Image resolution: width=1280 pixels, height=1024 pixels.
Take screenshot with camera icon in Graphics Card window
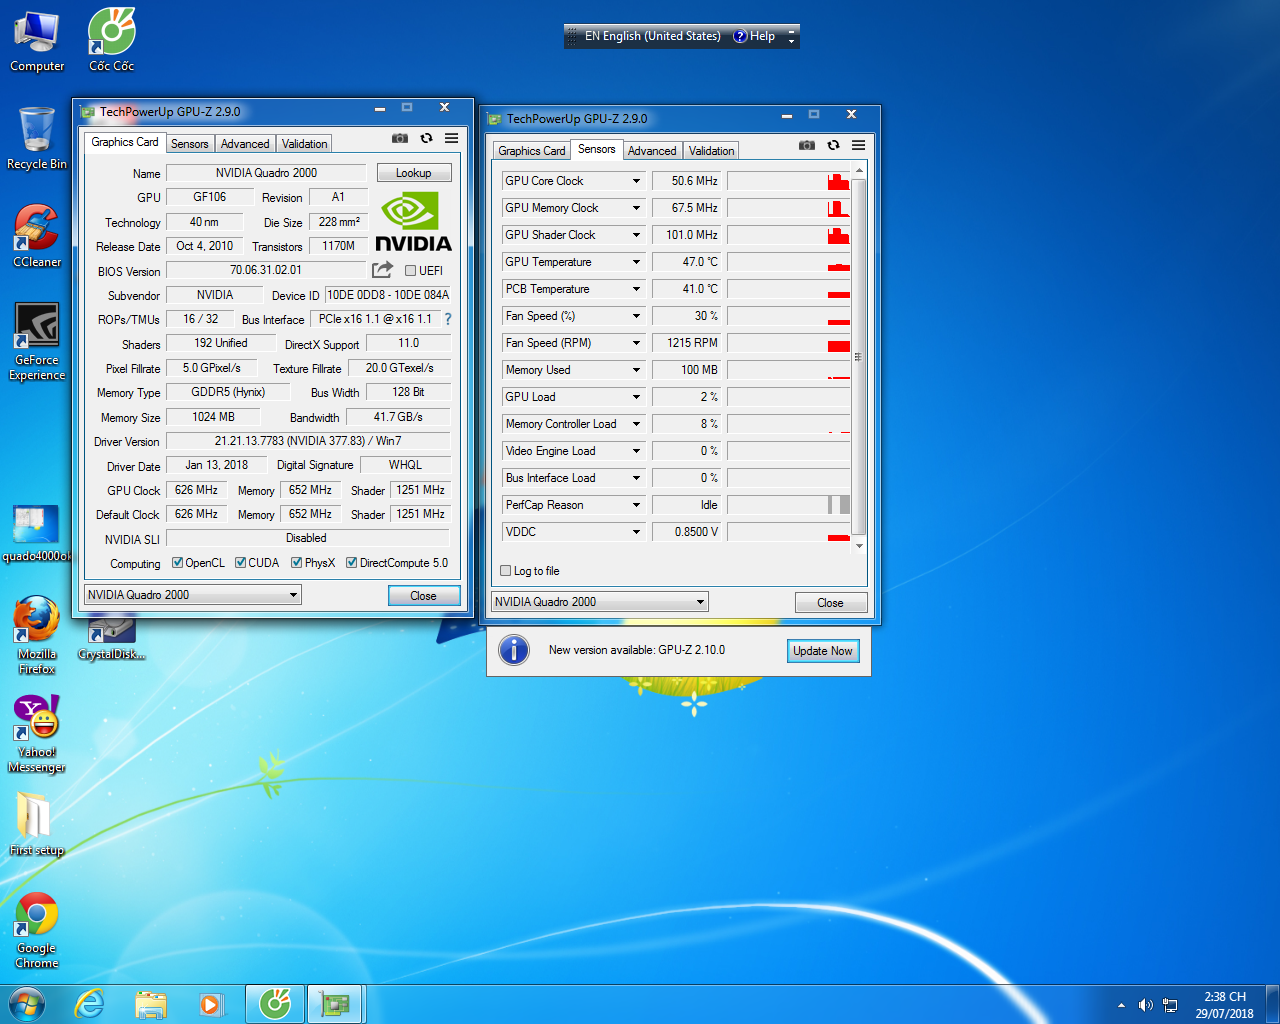(400, 138)
